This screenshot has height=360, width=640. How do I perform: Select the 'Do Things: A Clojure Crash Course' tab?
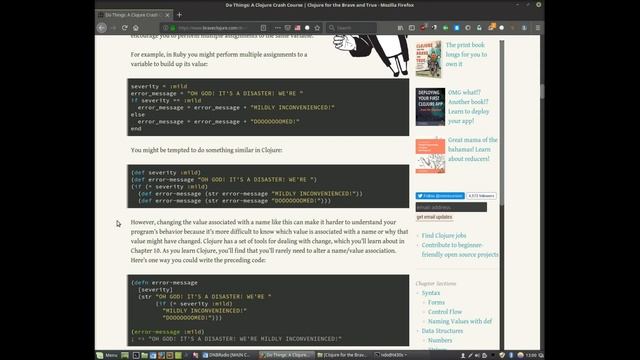134,15
